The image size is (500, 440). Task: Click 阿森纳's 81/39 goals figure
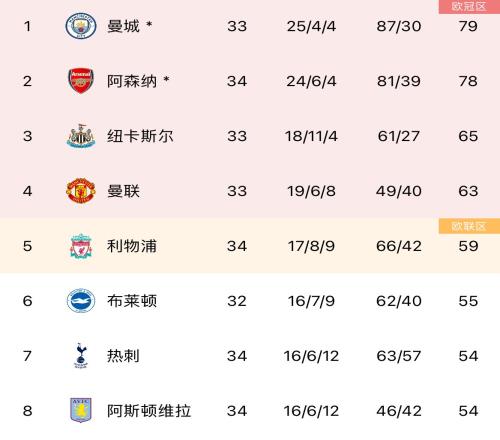pyautogui.click(x=399, y=81)
